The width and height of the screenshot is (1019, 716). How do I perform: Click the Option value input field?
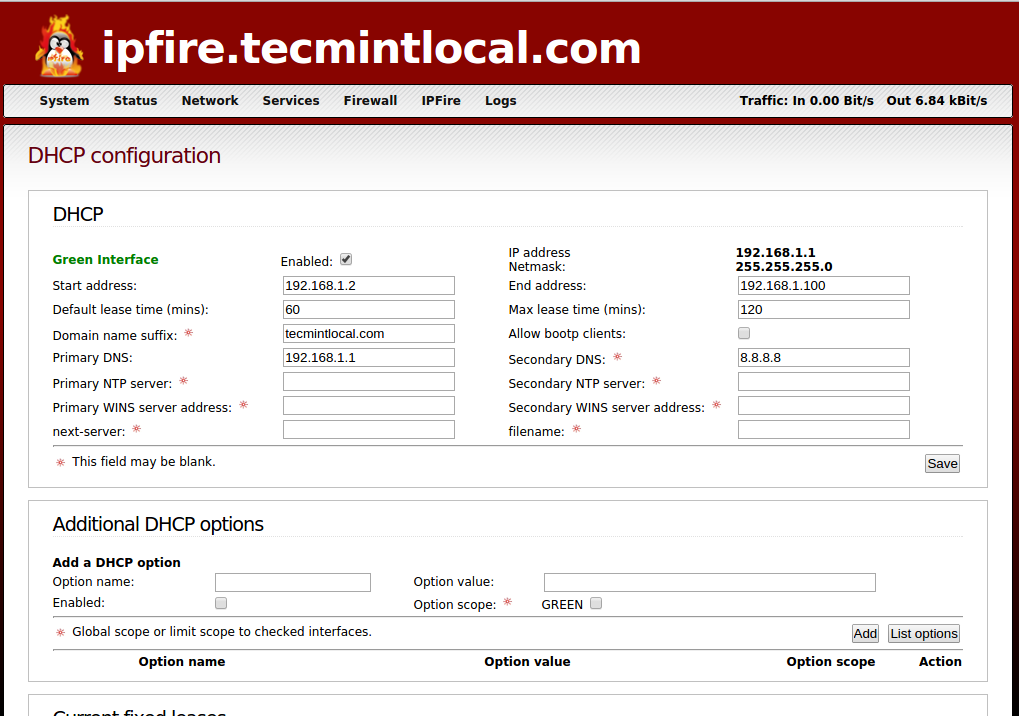click(710, 582)
